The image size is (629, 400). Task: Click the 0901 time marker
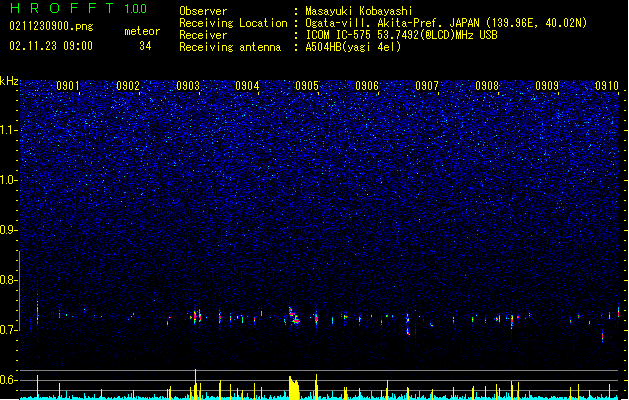[67, 86]
